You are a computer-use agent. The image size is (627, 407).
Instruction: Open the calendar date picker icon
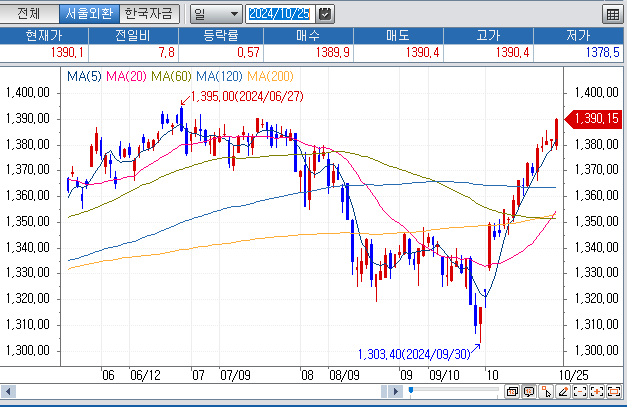point(325,14)
